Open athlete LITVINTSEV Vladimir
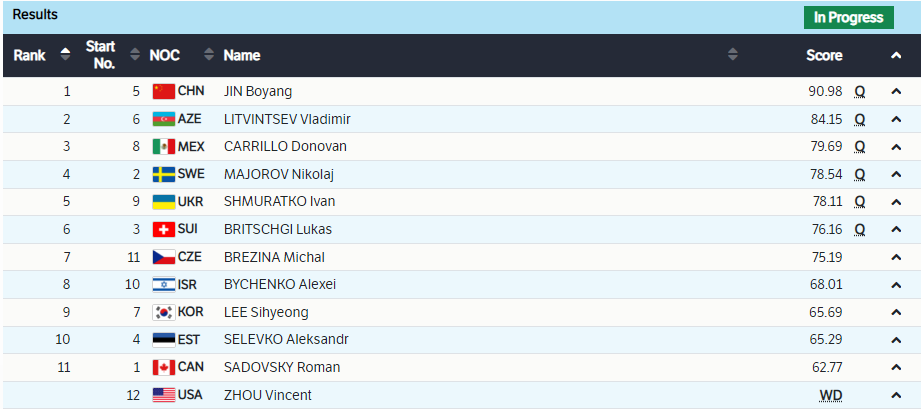The image size is (921, 409). point(286,119)
